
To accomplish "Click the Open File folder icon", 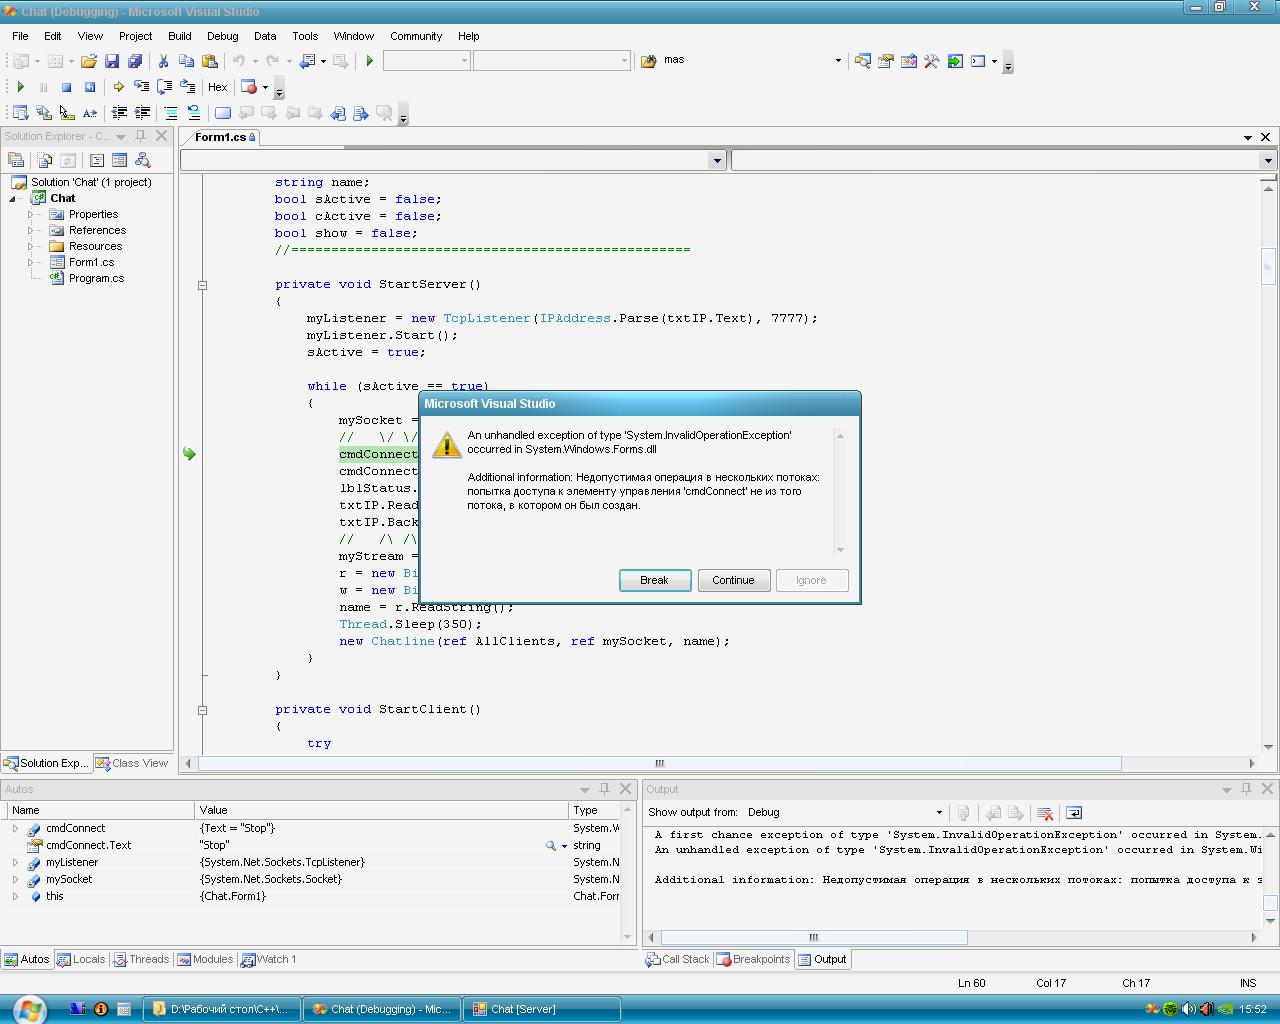I will (x=89, y=61).
